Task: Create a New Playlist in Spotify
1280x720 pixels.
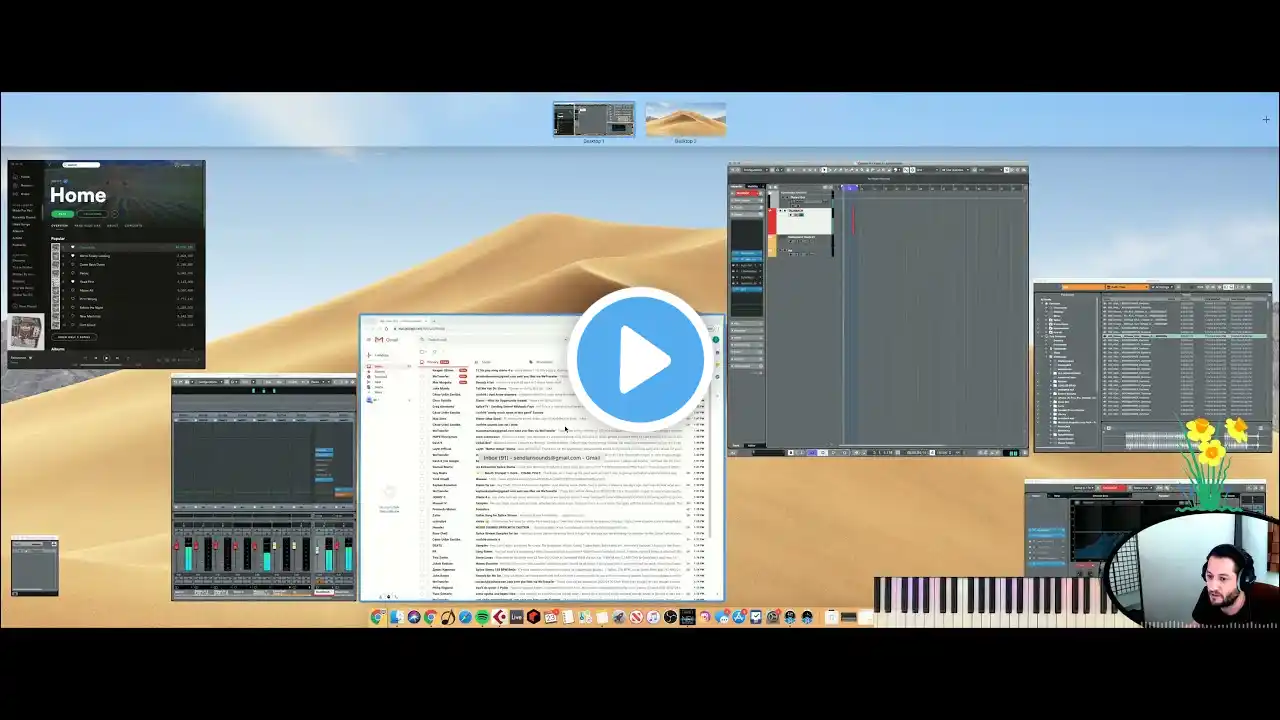Action: pos(27,307)
